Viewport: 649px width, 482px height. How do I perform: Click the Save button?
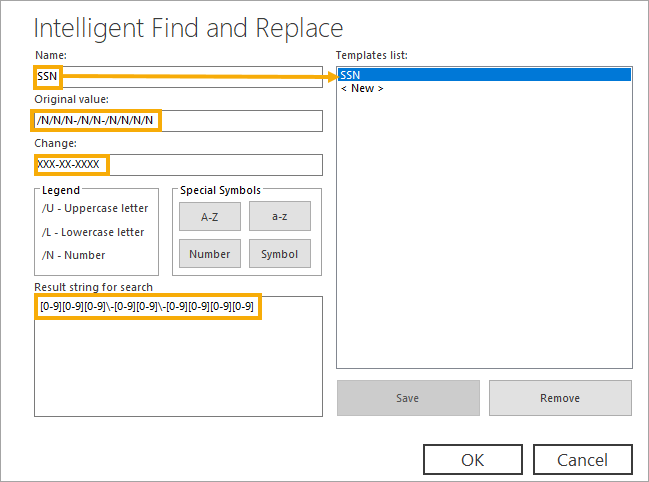[408, 398]
